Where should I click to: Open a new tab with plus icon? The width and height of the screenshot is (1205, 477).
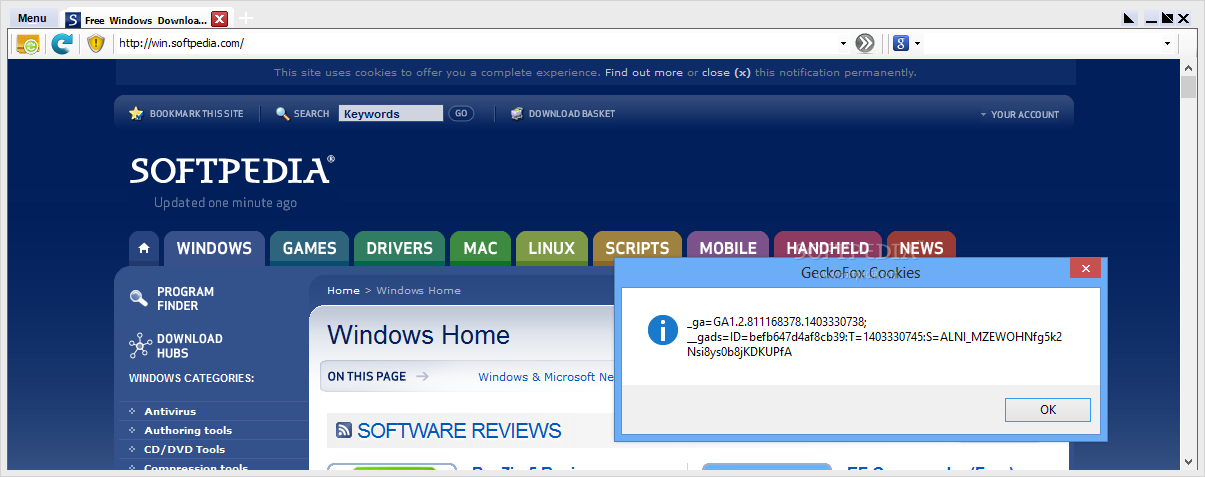click(246, 18)
